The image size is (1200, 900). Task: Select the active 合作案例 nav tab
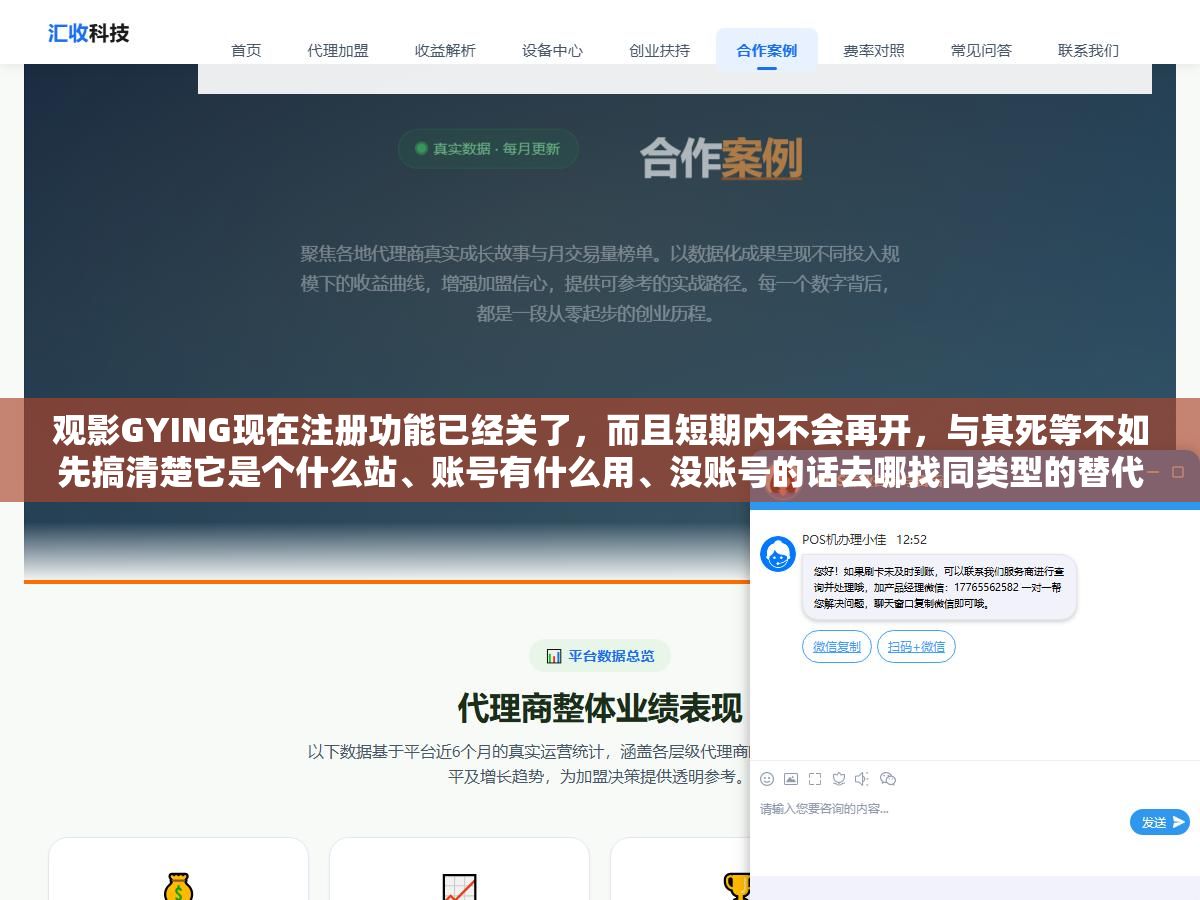[766, 50]
